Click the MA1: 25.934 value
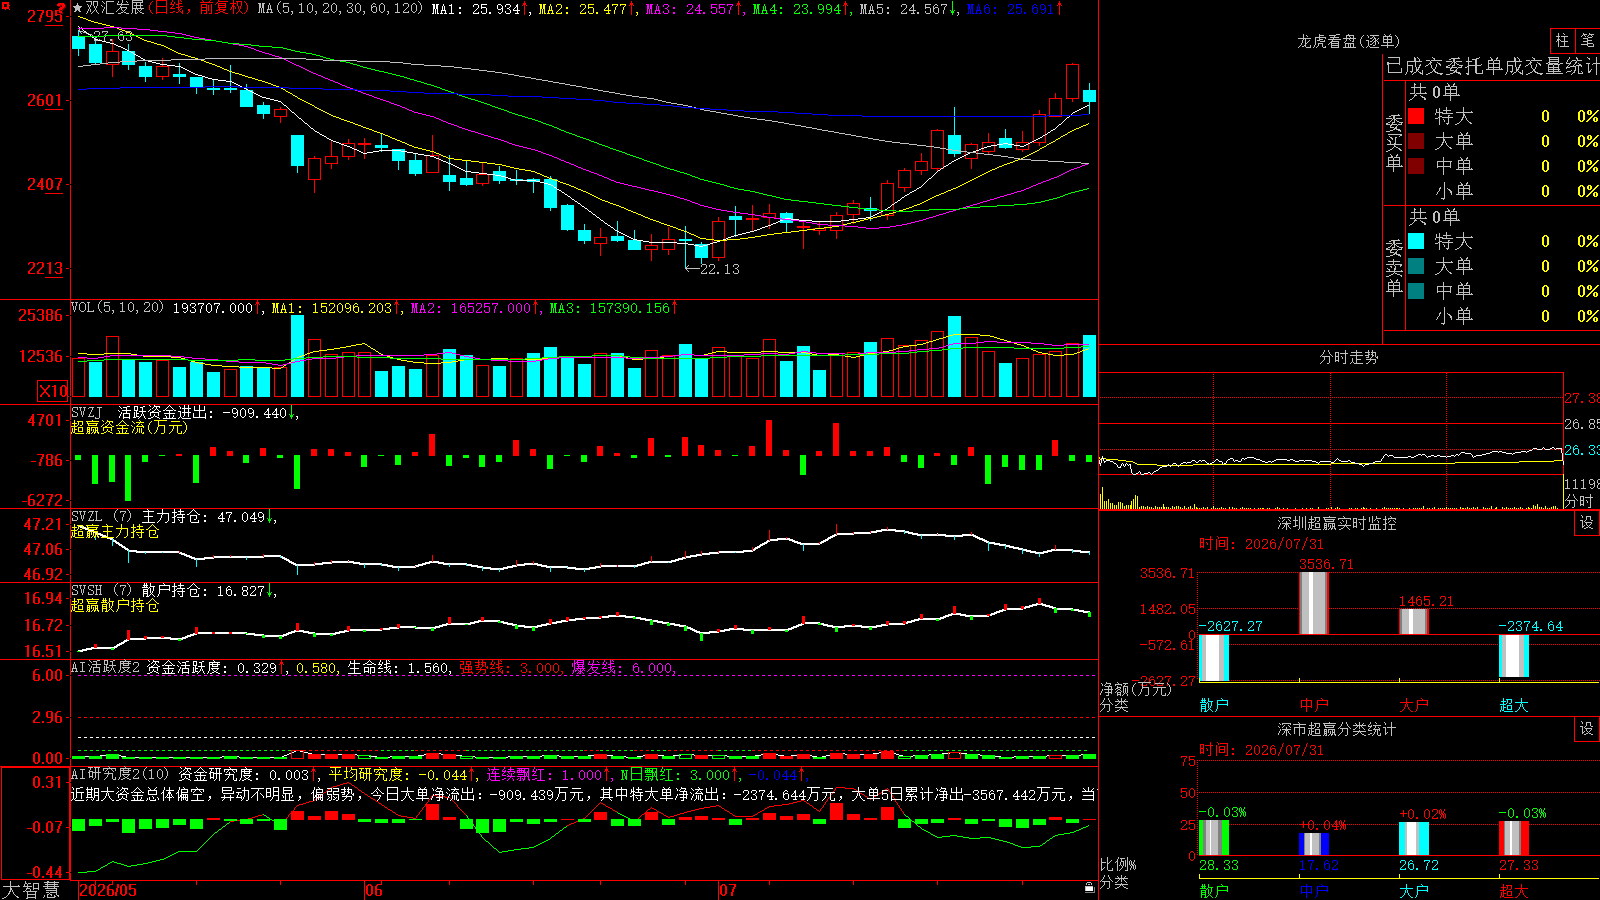Image resolution: width=1600 pixels, height=900 pixels. pyautogui.click(x=480, y=8)
